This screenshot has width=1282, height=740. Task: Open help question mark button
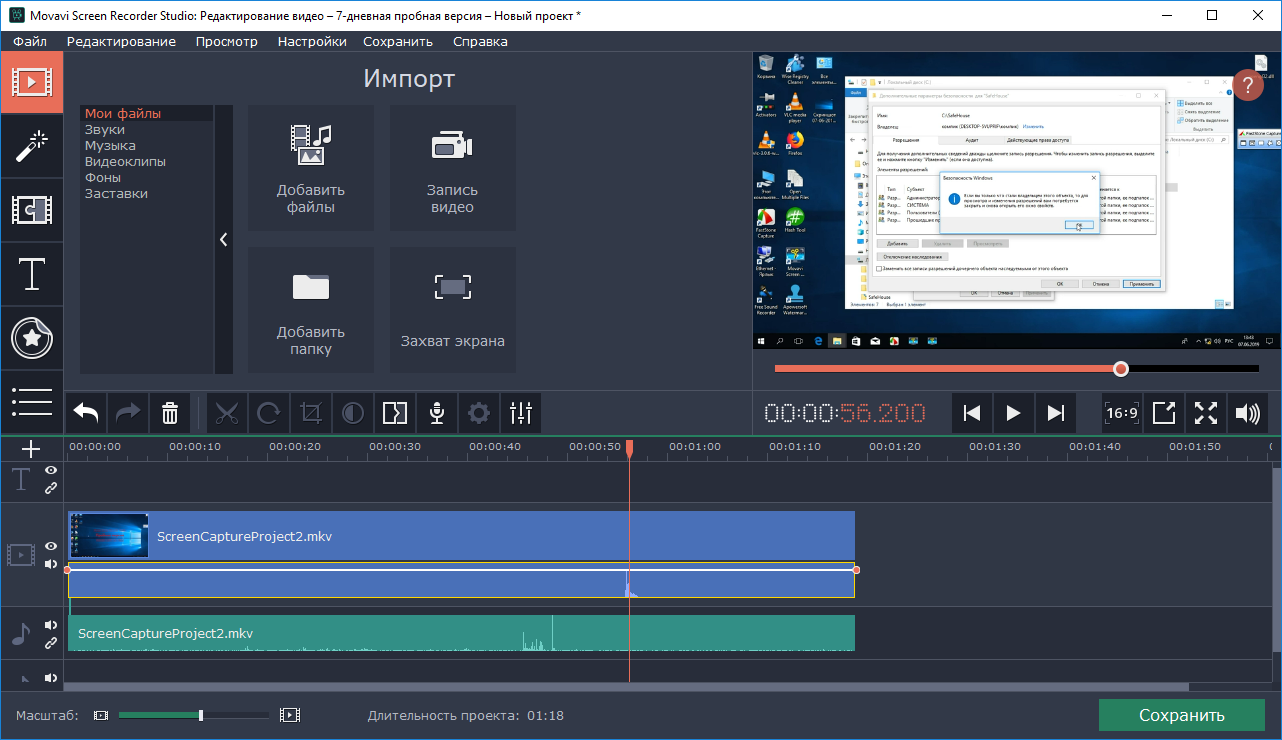[x=1247, y=85]
